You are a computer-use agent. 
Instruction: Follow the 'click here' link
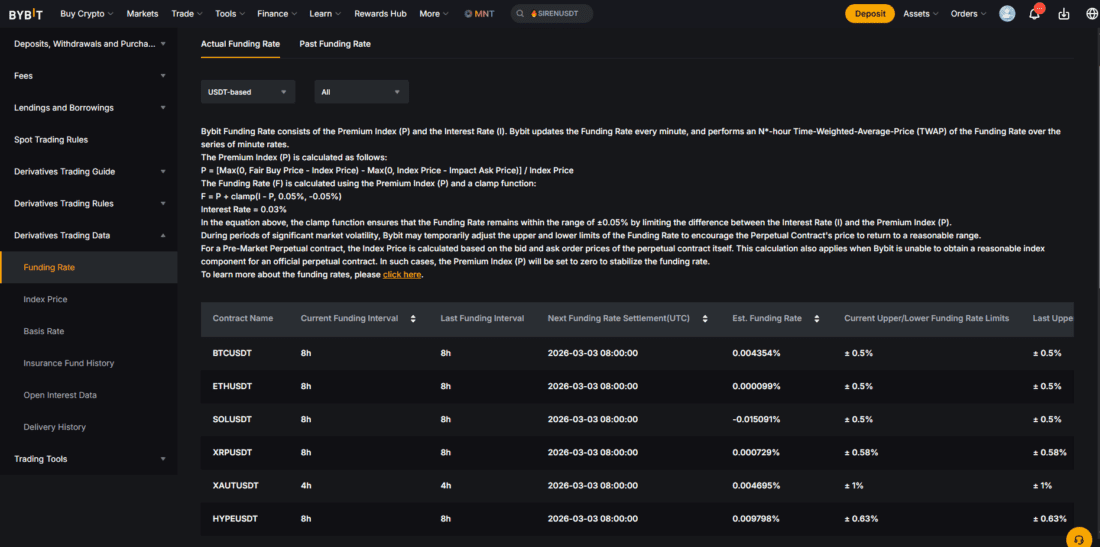pos(402,274)
